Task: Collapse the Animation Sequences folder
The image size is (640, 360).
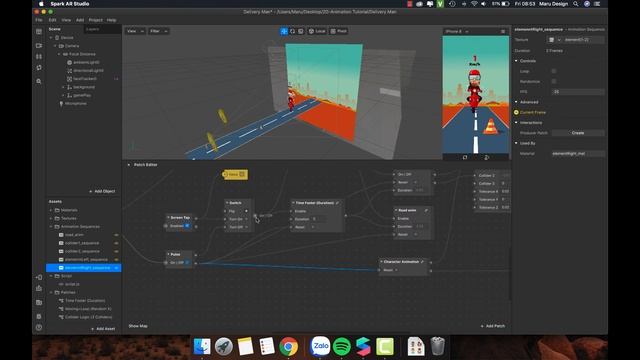Action: tap(51, 227)
